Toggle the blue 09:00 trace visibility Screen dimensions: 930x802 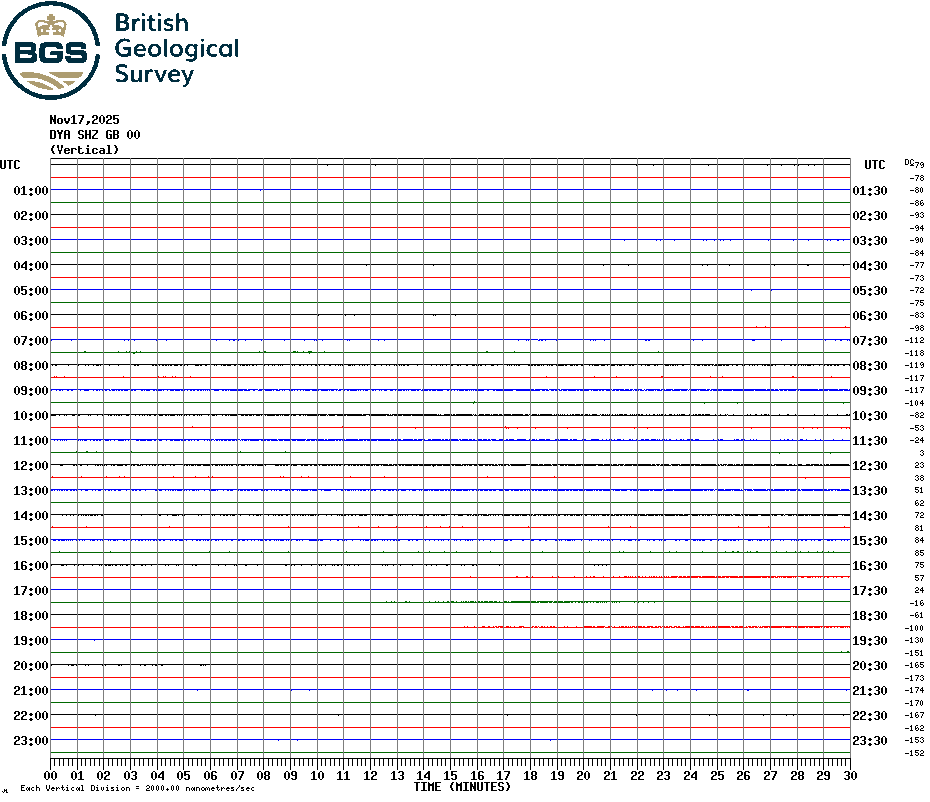pos(450,390)
